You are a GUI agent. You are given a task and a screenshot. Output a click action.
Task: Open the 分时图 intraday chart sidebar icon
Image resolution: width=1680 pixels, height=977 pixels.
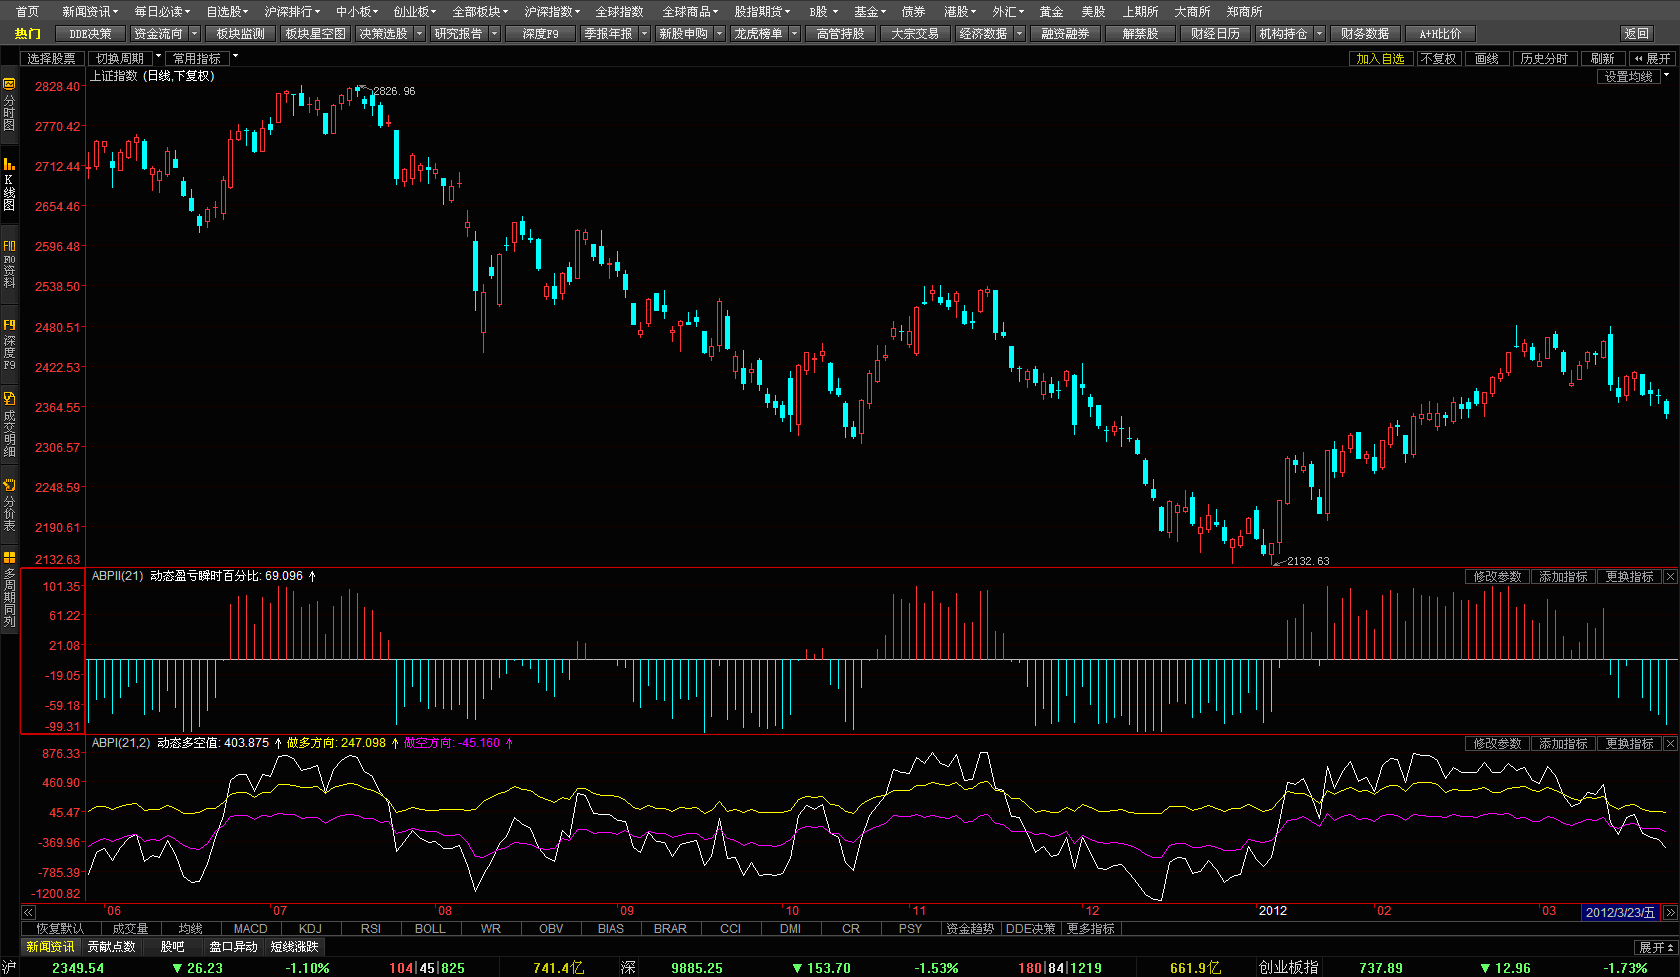pos(9,103)
